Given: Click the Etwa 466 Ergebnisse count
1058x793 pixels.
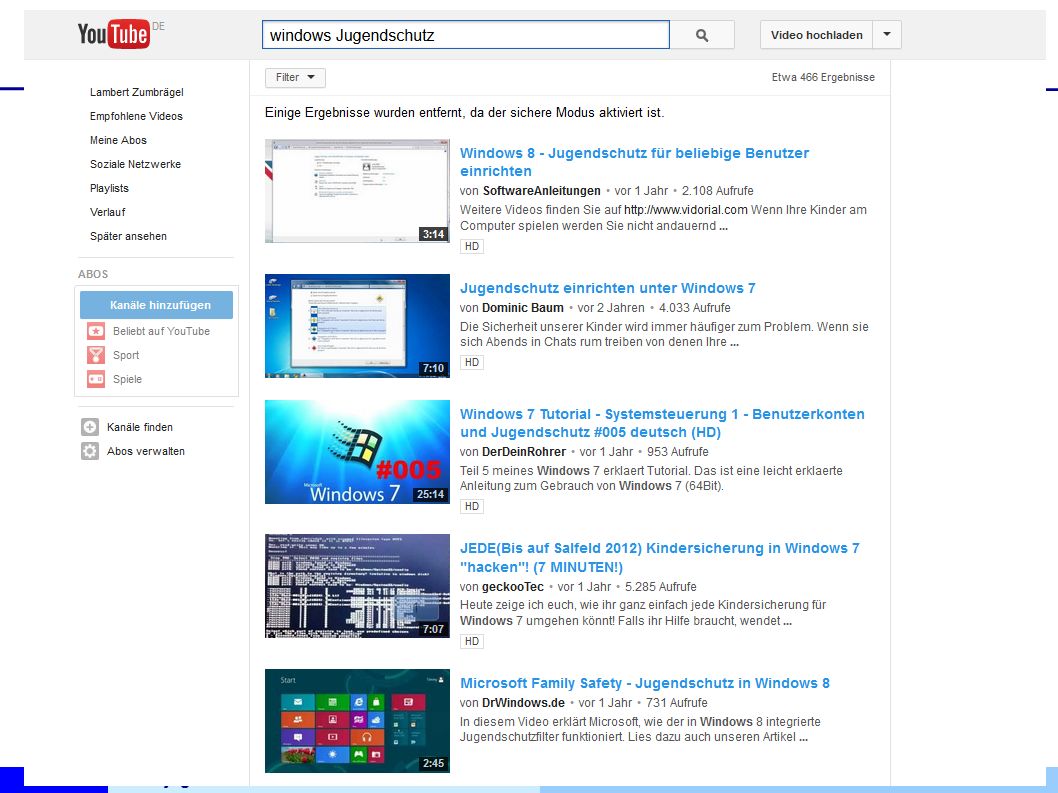Looking at the screenshot, I should click(x=823, y=78).
